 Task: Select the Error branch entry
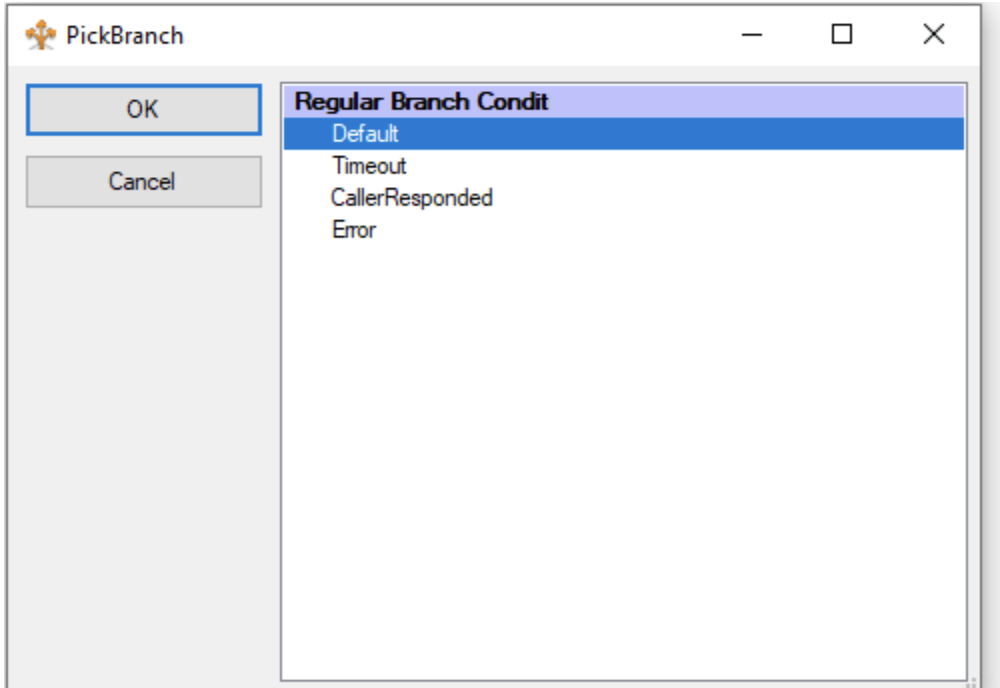click(624, 230)
